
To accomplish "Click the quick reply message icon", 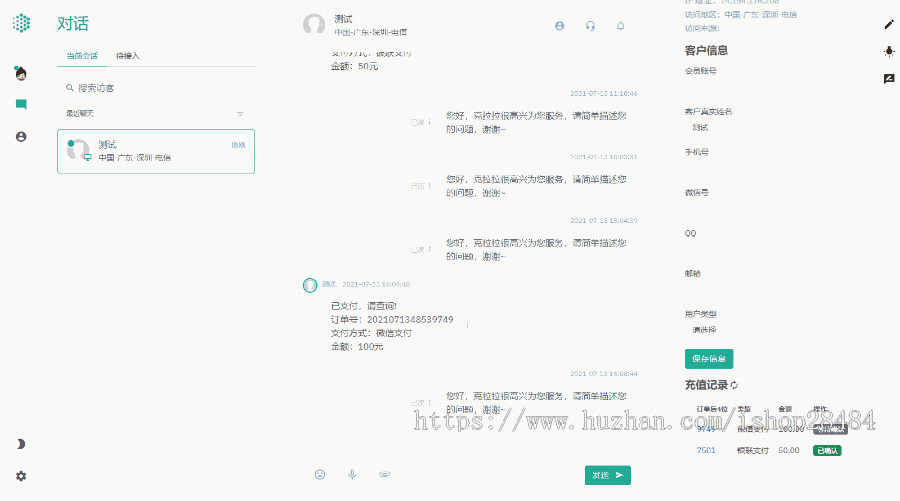I will pos(889,79).
